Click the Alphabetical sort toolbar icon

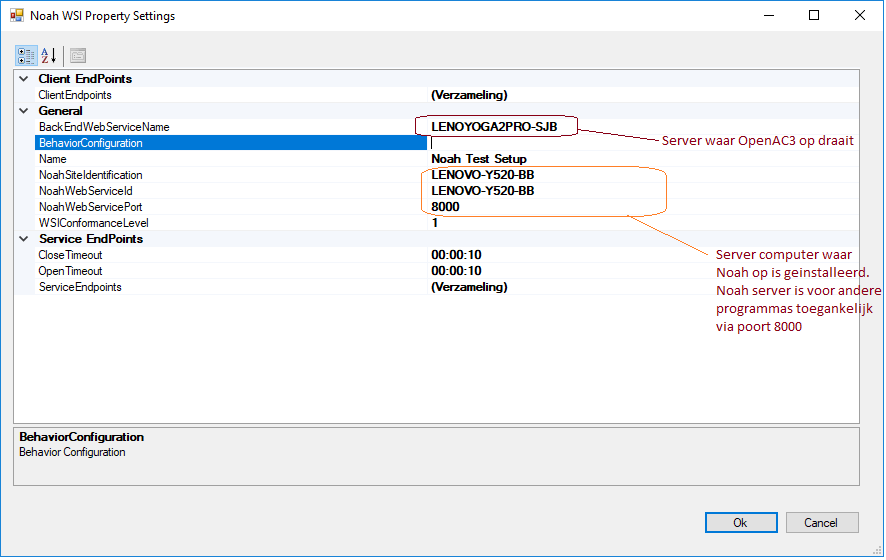49,56
